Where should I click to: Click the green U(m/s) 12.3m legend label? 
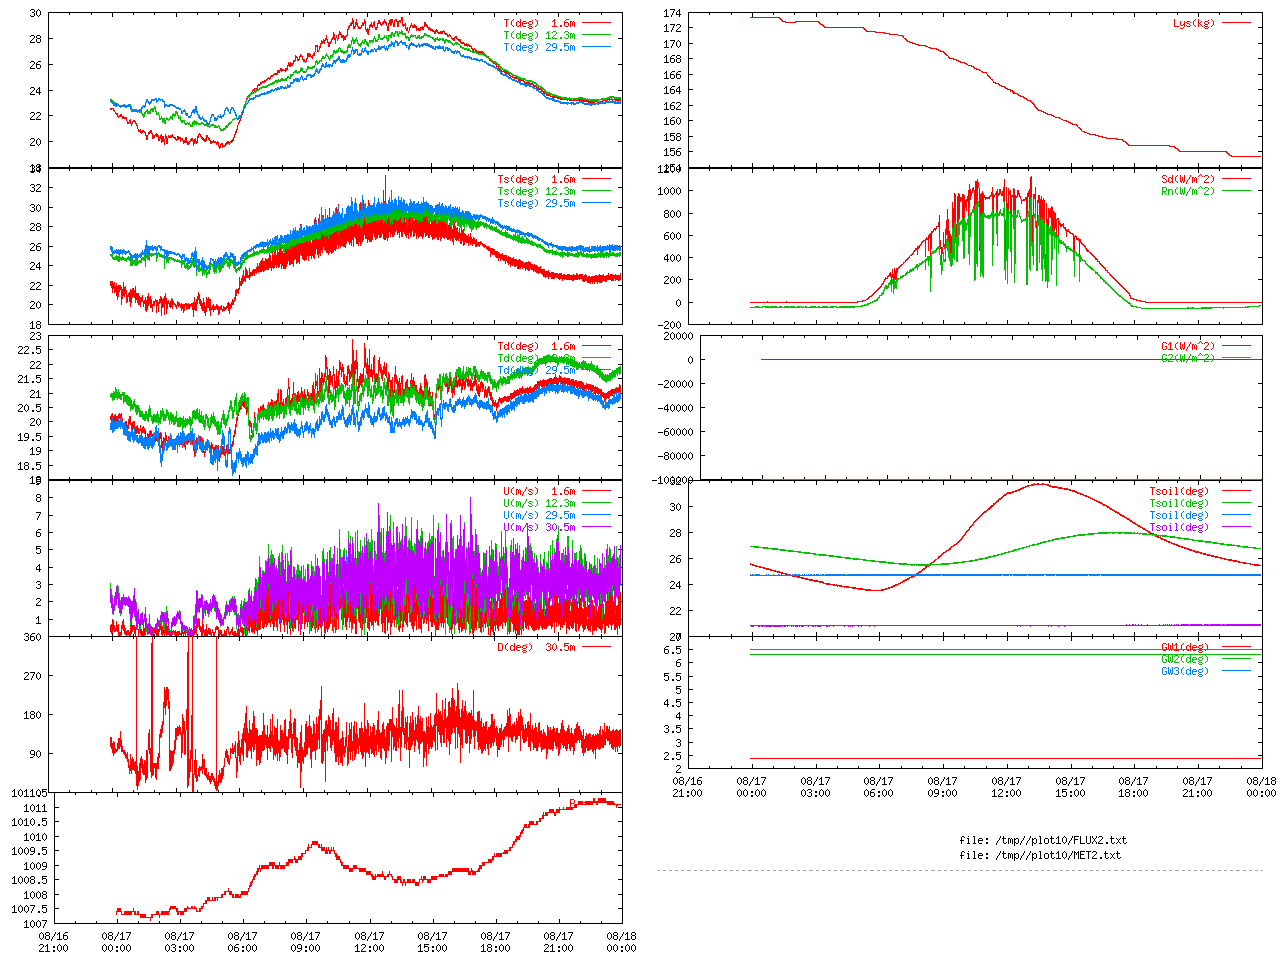(x=539, y=503)
